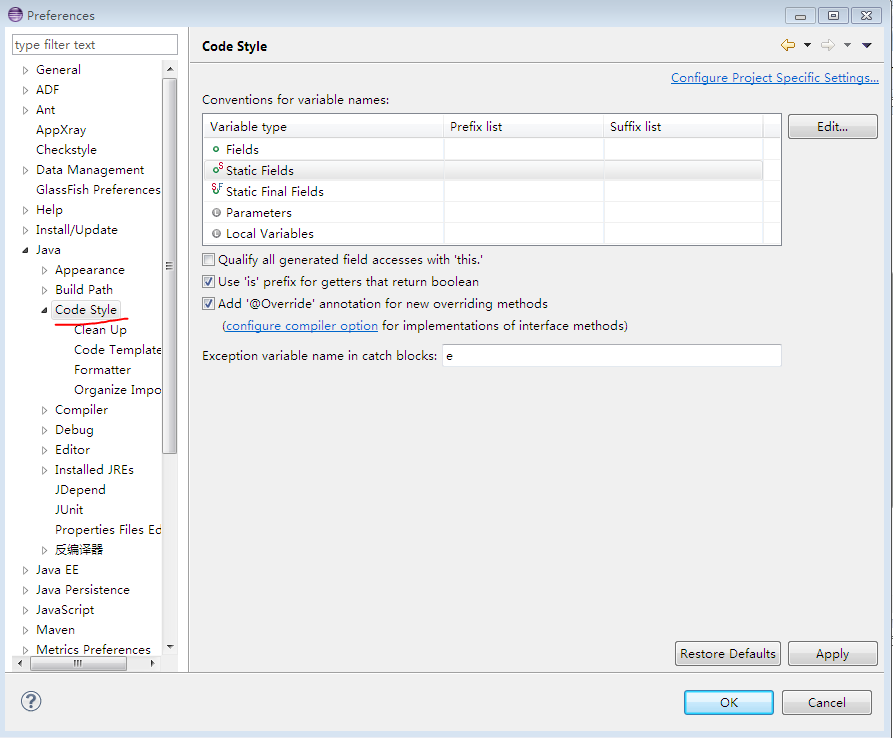893x738 pixels.
Task: Expand the Installed JREs node
Action: pos(44,470)
